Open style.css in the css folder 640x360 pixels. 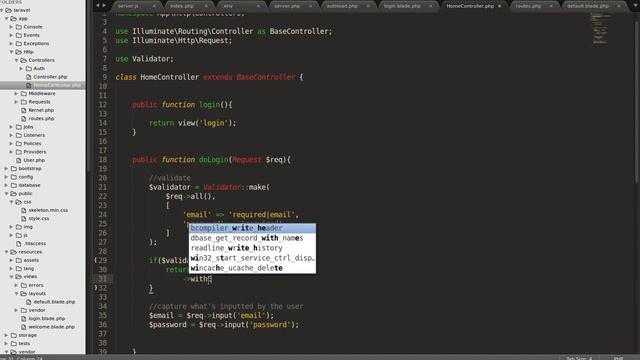[39, 218]
